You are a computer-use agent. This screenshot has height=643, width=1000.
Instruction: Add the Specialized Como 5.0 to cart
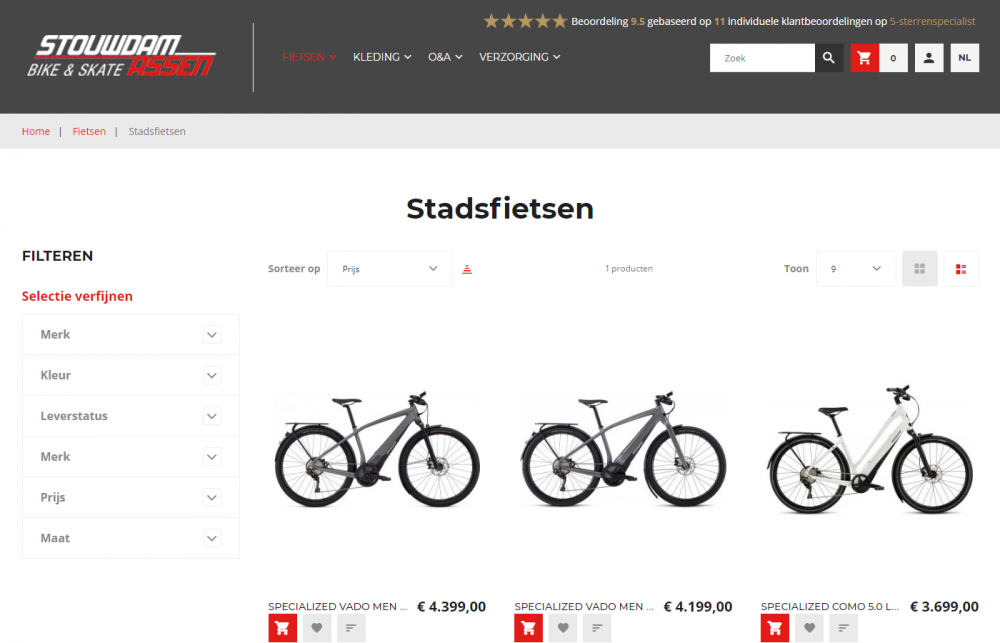click(x=775, y=628)
